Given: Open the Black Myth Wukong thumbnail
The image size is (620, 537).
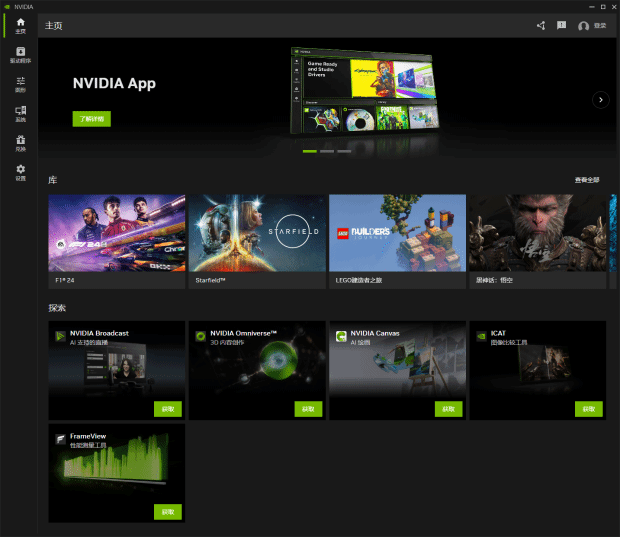Looking at the screenshot, I should click(x=538, y=233).
